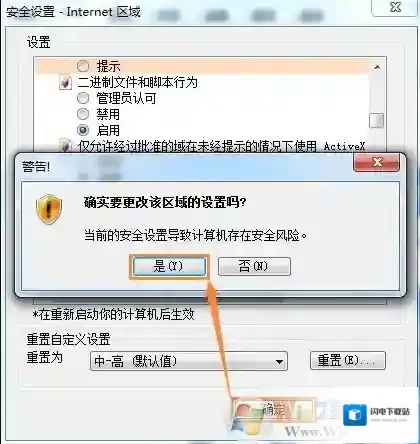This screenshot has height=444, width=420.
Task: Click the settings list scroll-up arrow
Action: click(377, 67)
